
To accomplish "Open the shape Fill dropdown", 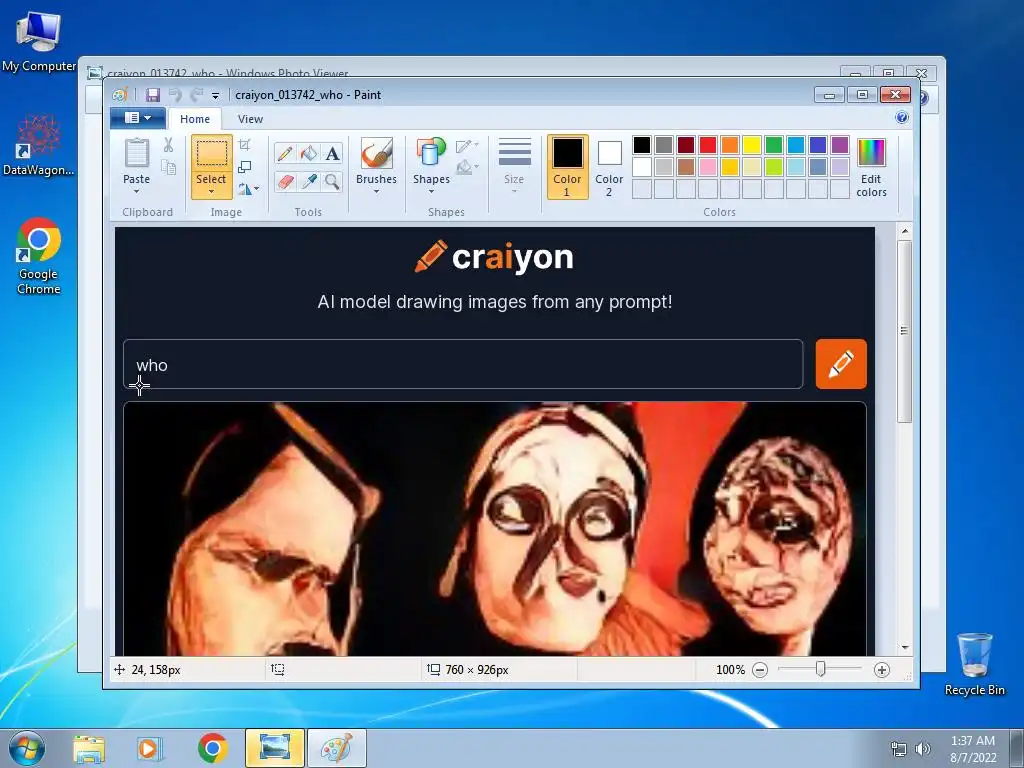I will point(467,168).
